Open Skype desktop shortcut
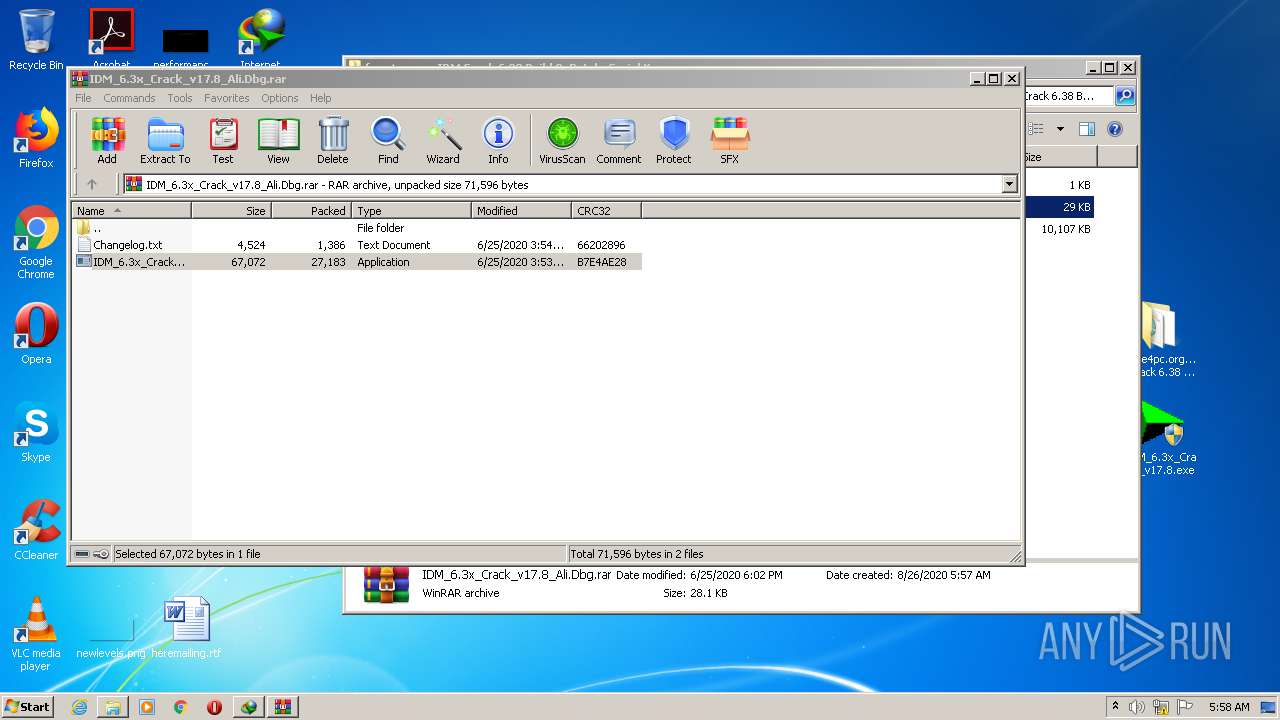 coord(36,432)
